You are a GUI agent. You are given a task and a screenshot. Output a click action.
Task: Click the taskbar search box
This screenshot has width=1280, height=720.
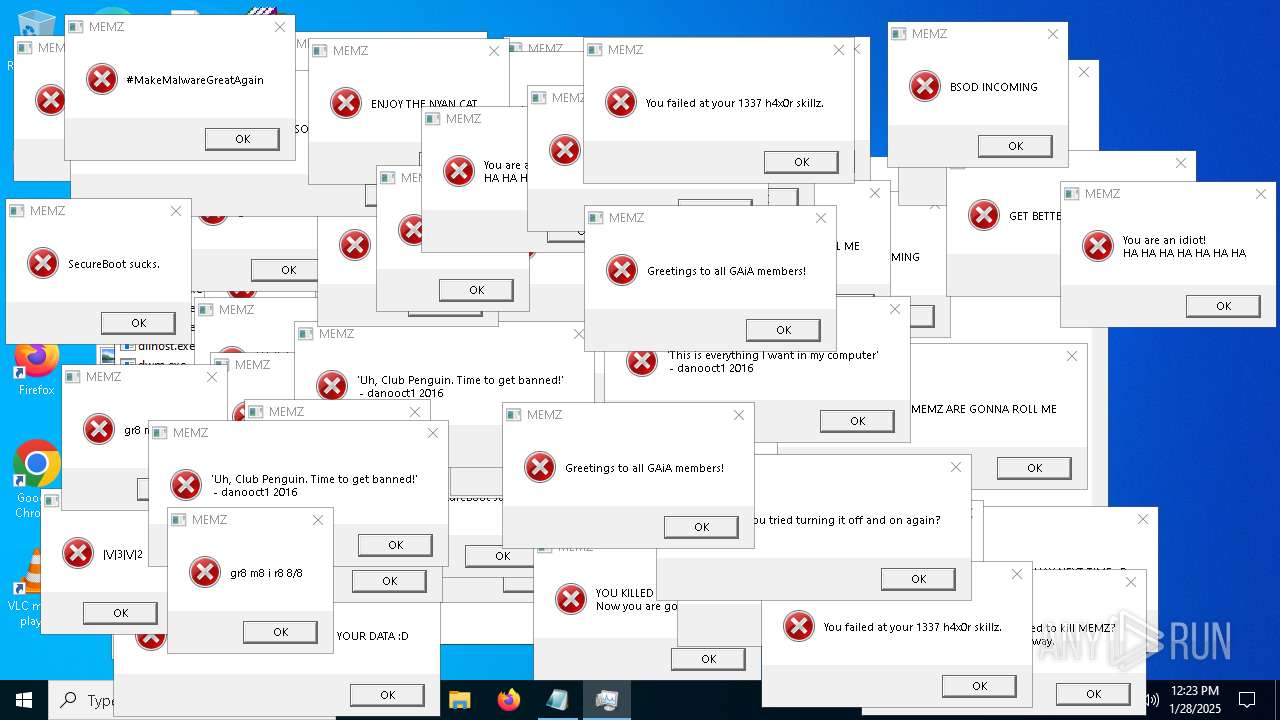coord(82,700)
